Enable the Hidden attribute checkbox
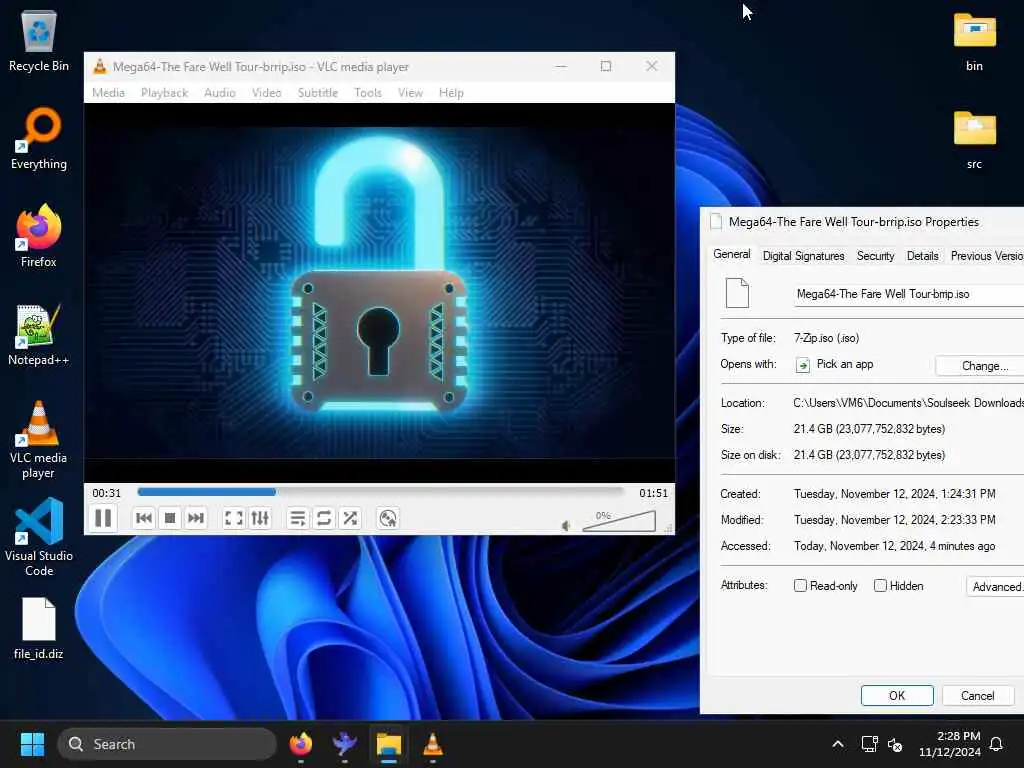1024x768 pixels. point(880,586)
